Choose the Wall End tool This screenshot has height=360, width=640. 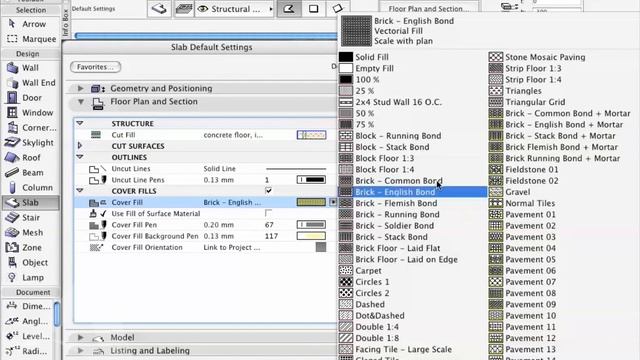point(30,83)
